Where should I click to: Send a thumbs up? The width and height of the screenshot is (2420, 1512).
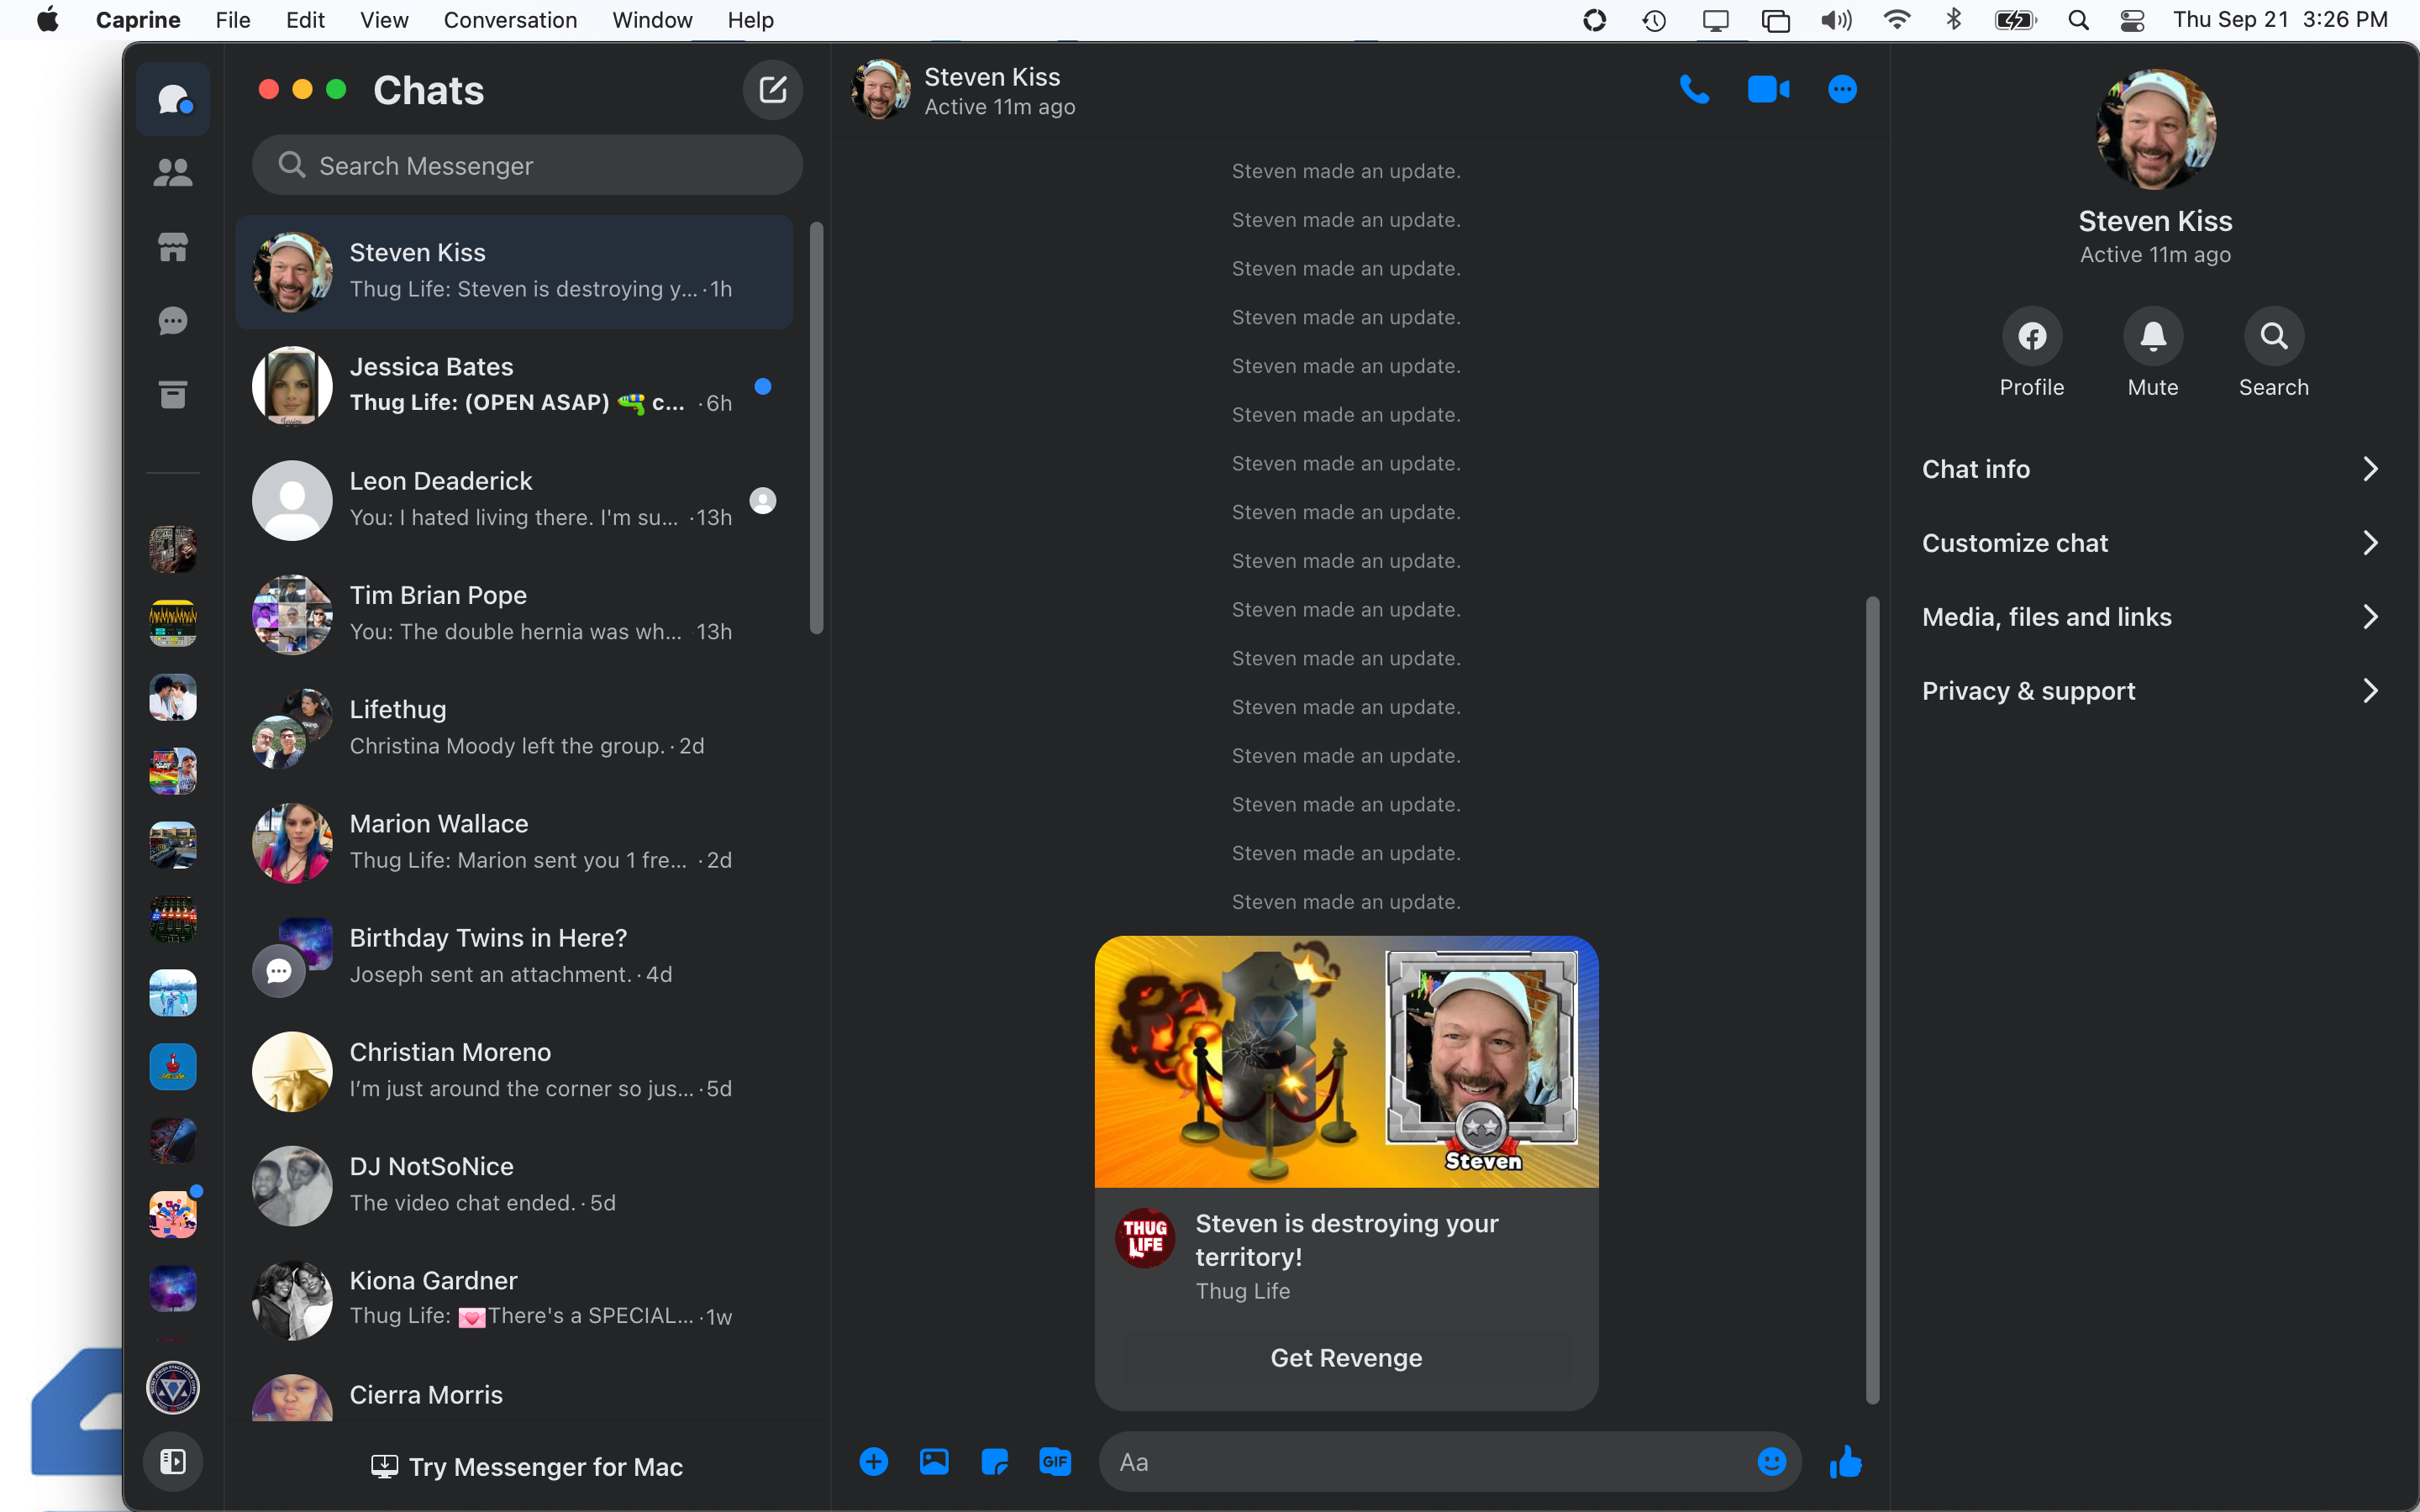point(1845,1461)
